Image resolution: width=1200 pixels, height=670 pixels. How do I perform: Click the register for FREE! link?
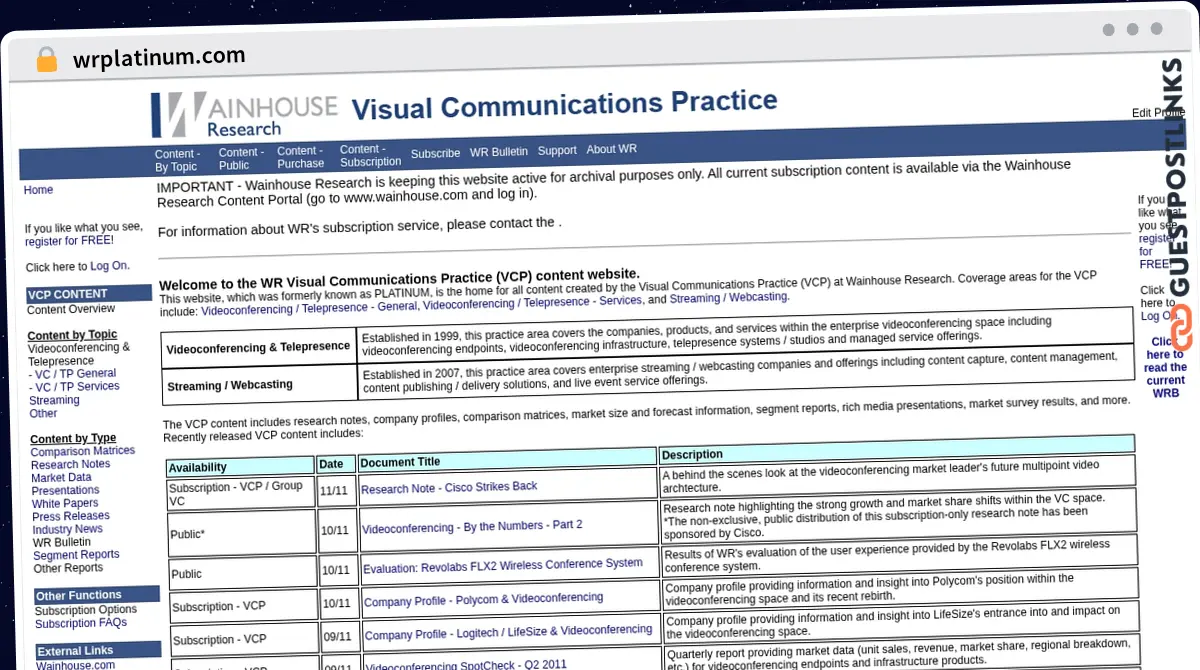69,241
